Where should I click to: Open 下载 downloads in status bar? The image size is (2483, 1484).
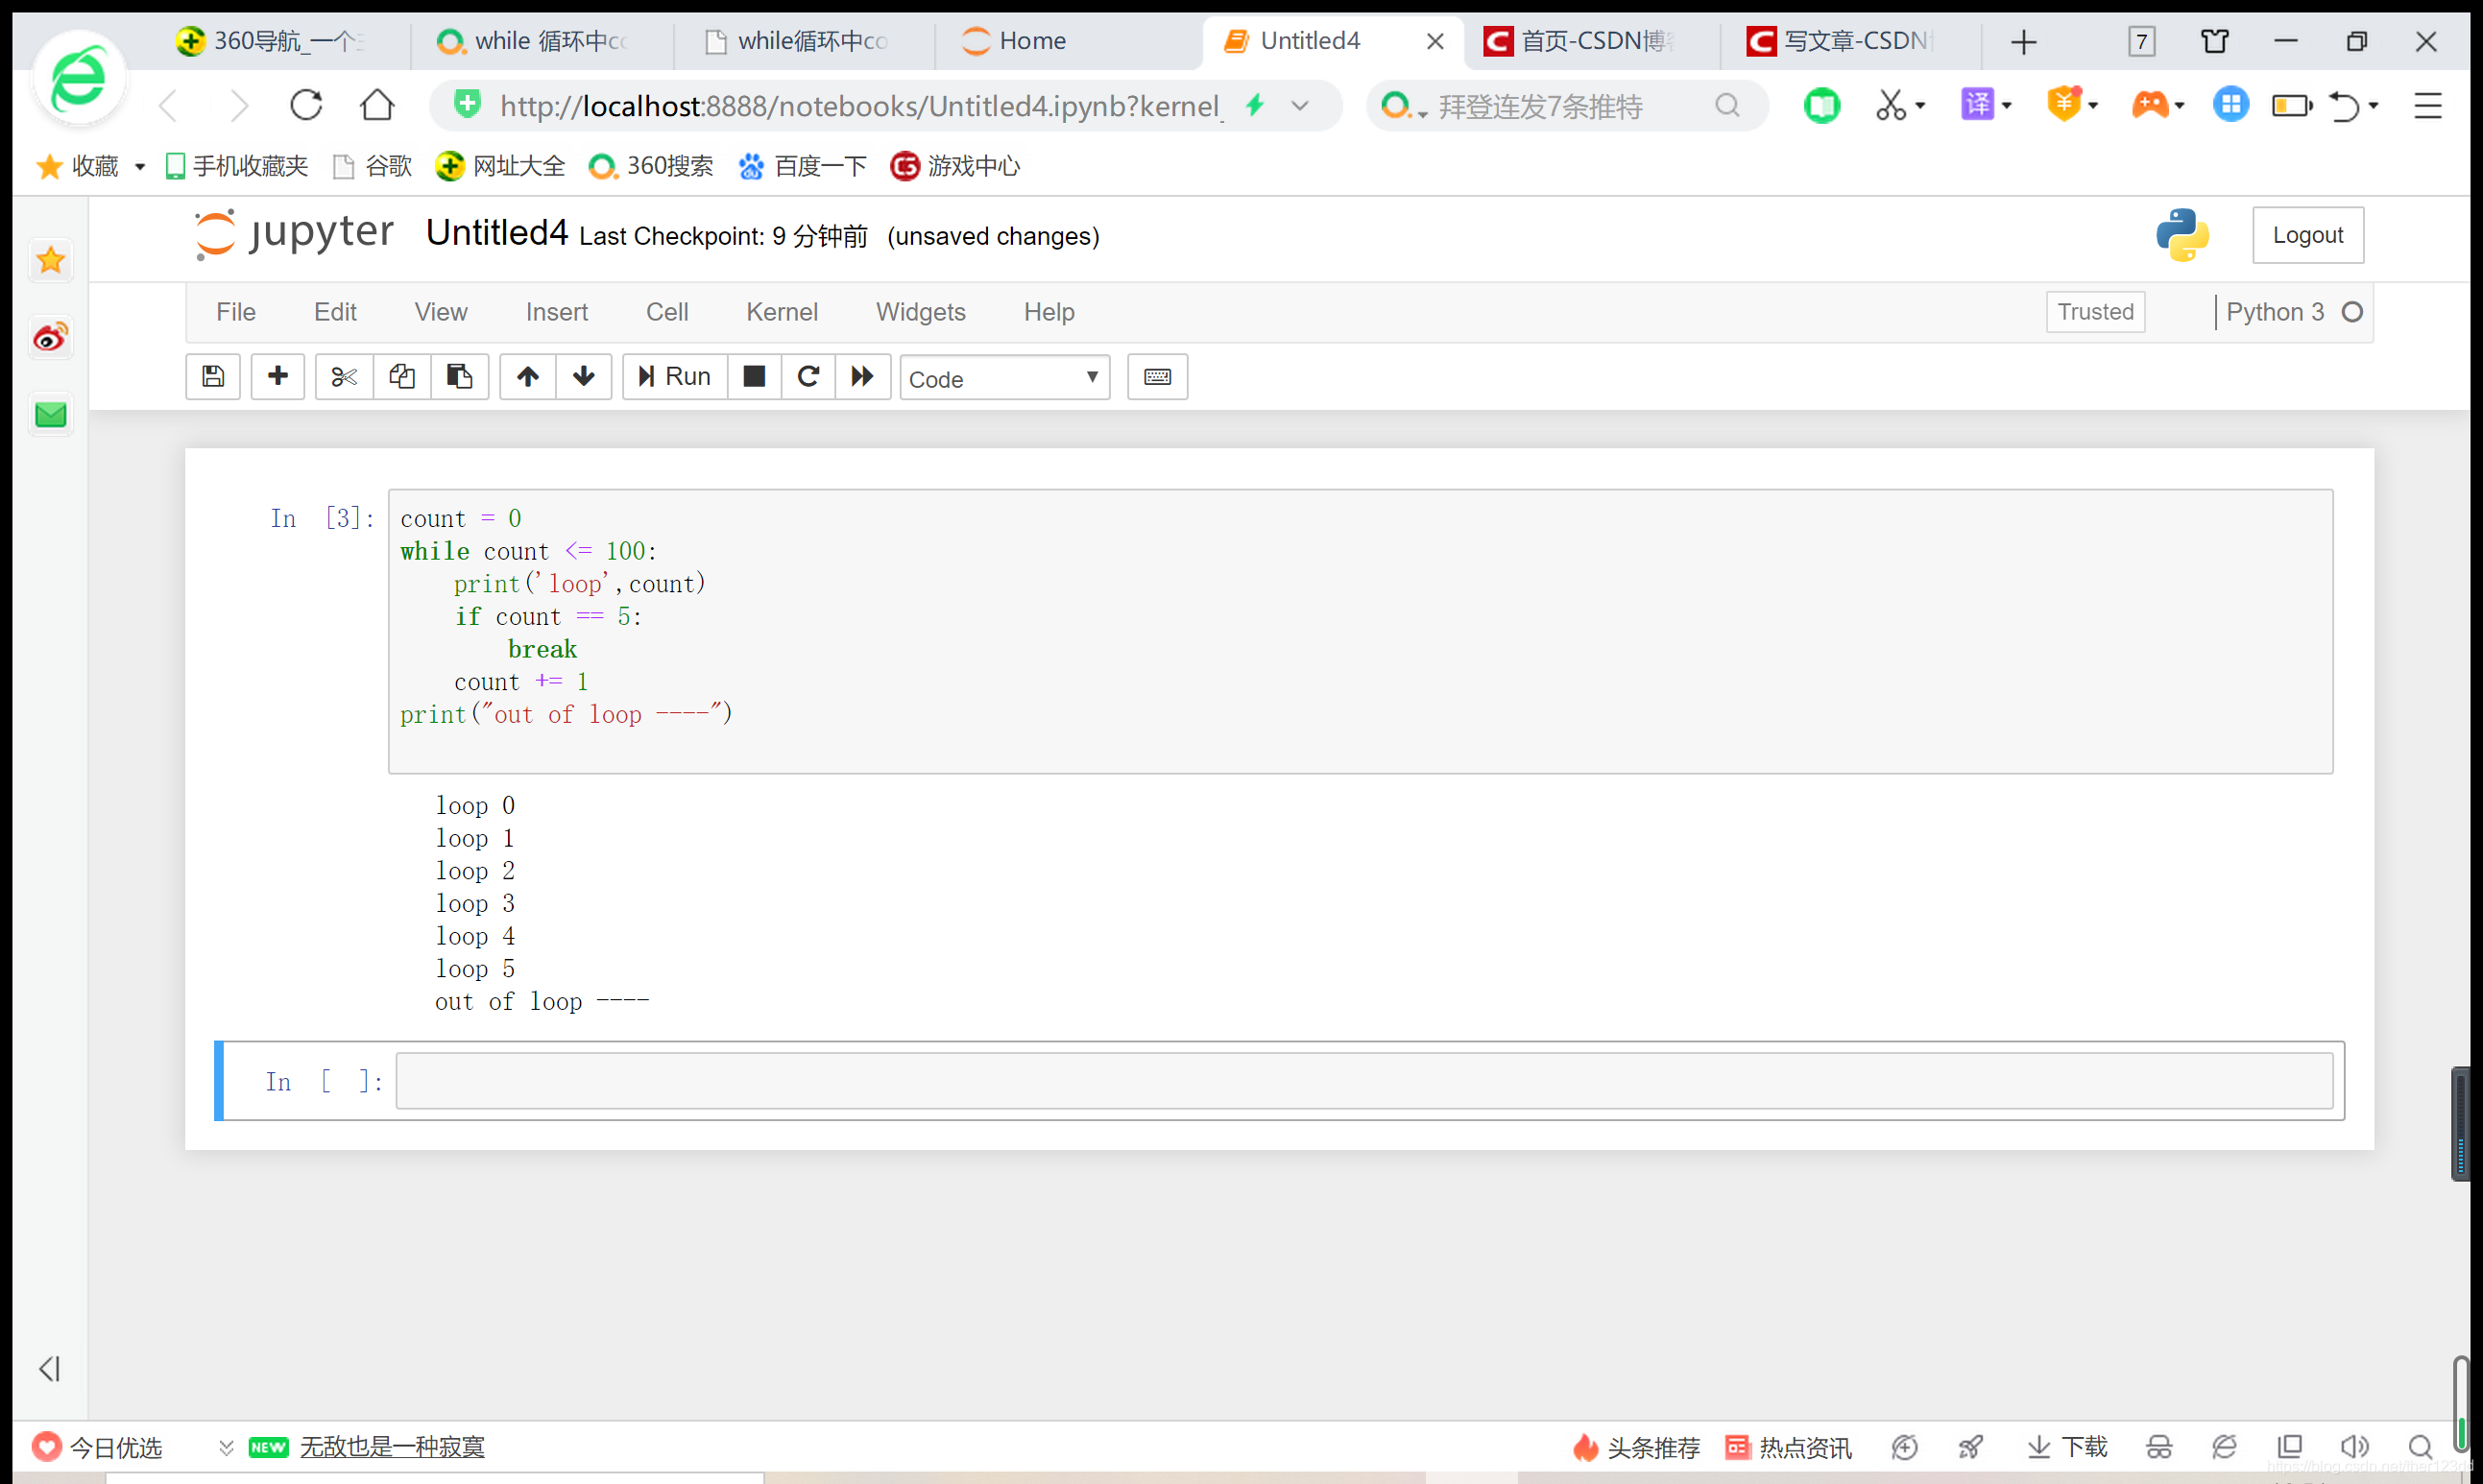[2067, 1446]
